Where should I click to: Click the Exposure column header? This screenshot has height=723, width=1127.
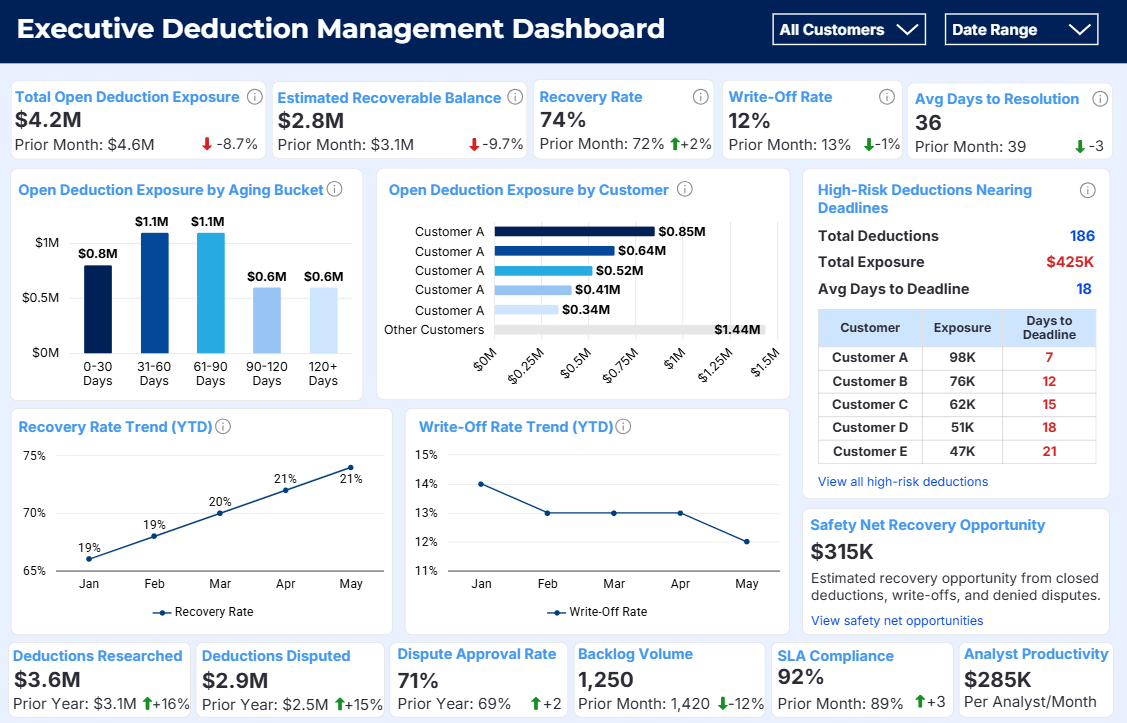pos(962,328)
